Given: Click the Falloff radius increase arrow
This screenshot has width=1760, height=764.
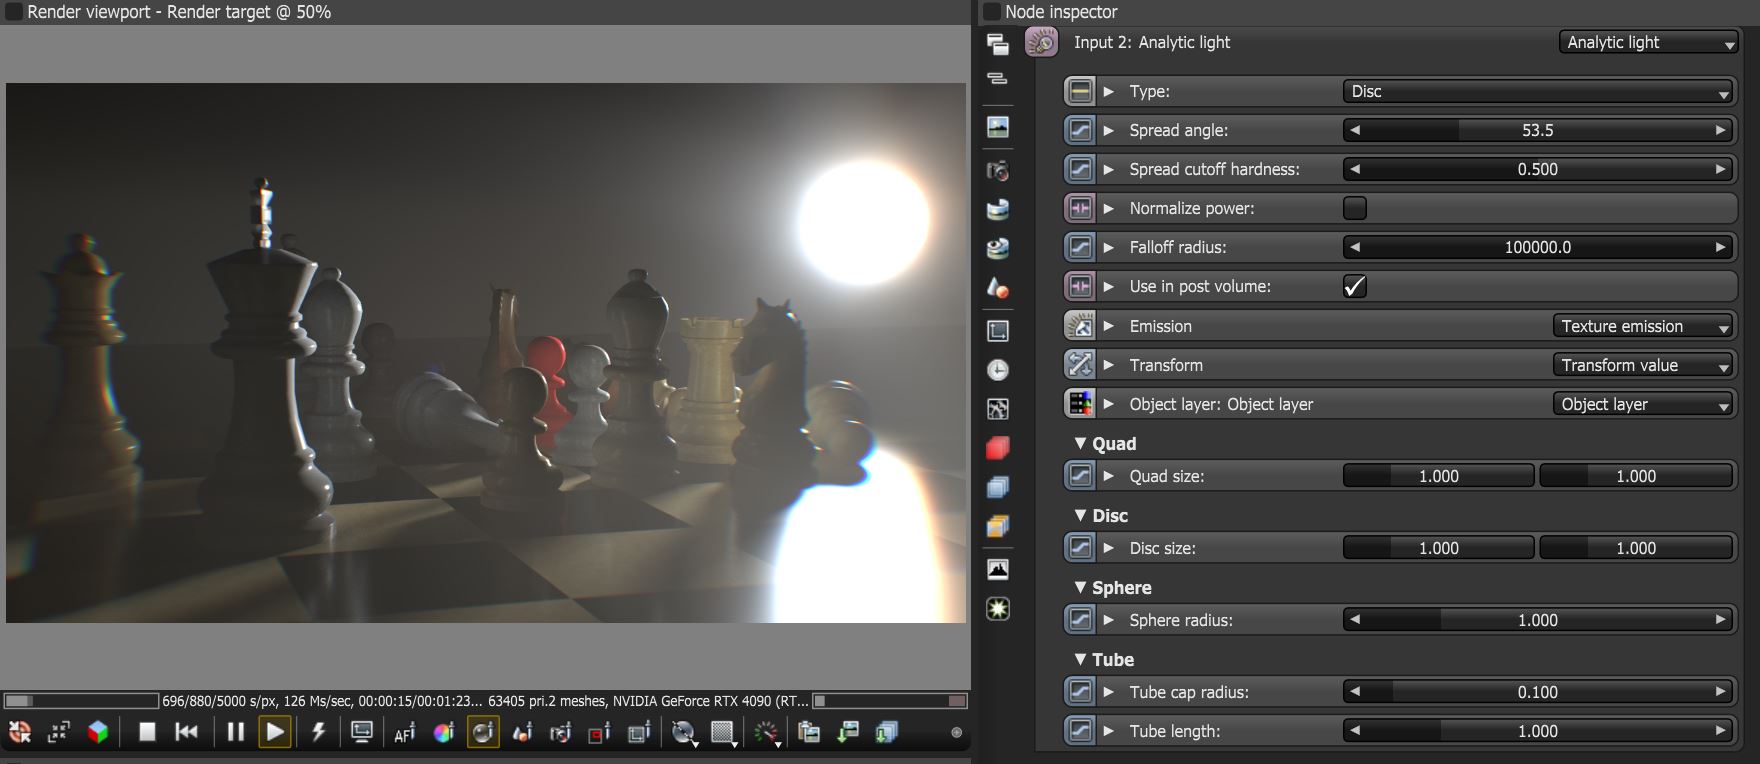Looking at the screenshot, I should click(1720, 247).
